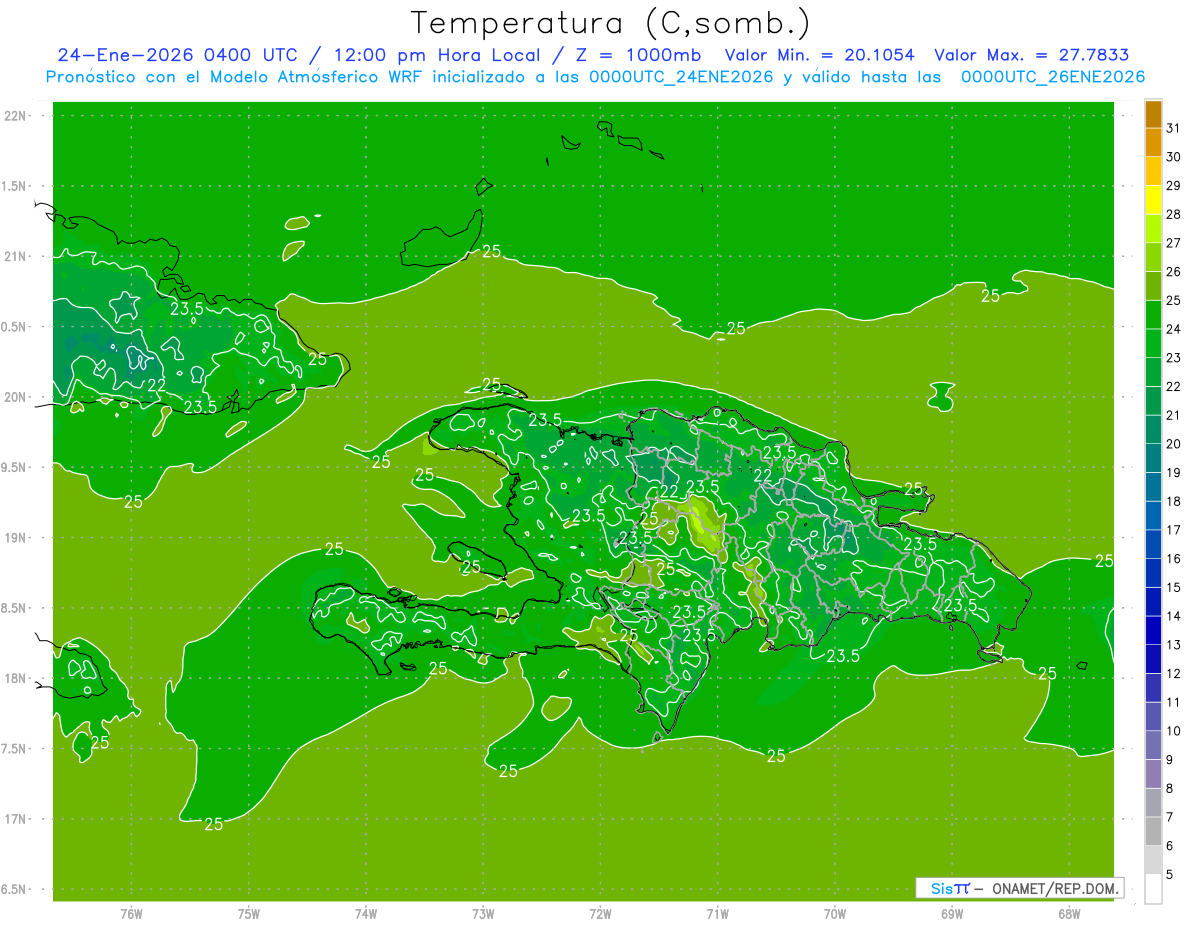Click the '18N' latitude axis label
The width and height of the screenshot is (1200, 927).
(17, 679)
